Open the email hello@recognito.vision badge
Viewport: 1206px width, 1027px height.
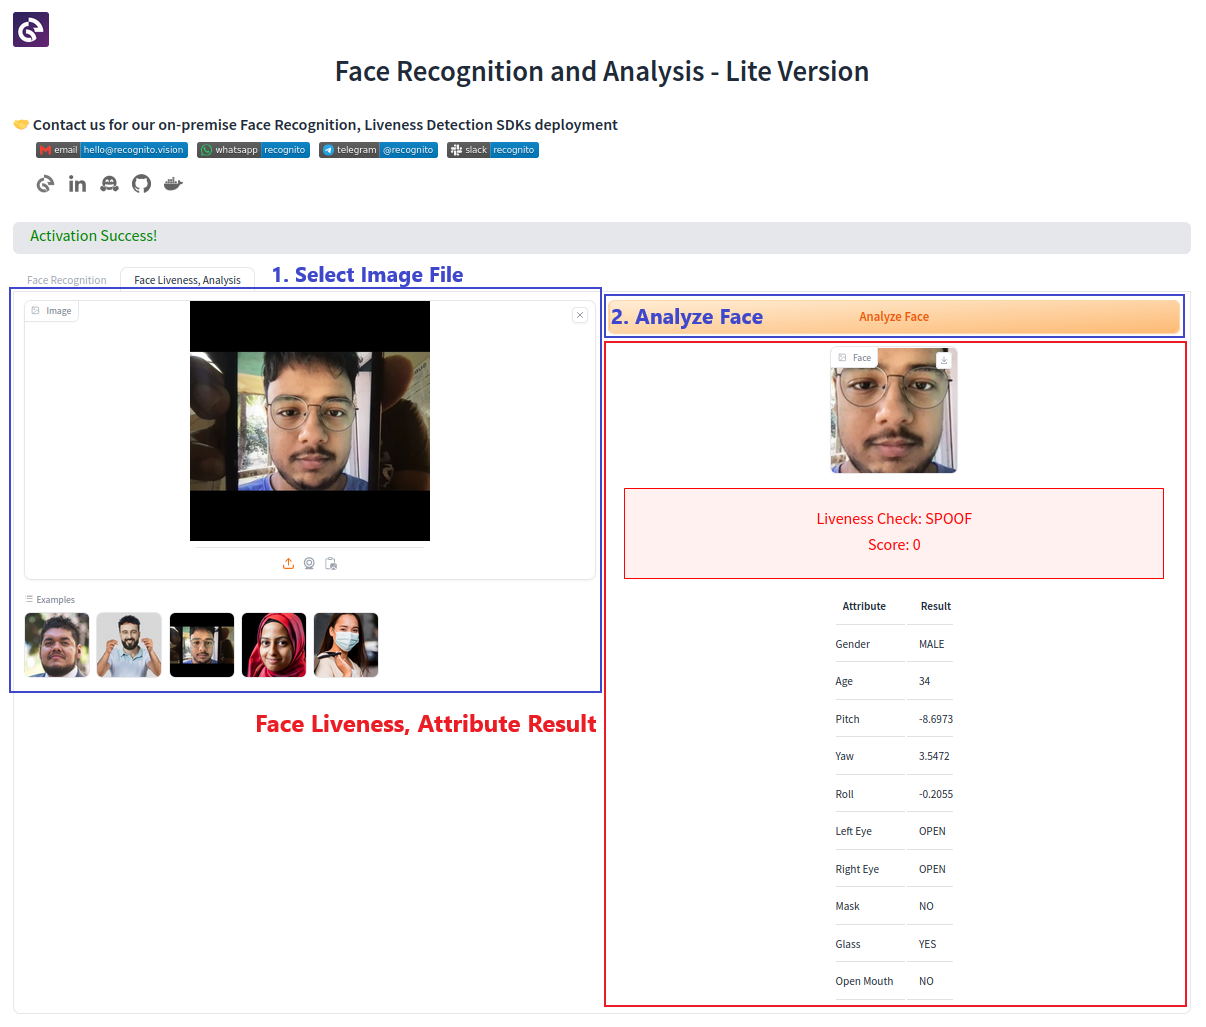(112, 150)
